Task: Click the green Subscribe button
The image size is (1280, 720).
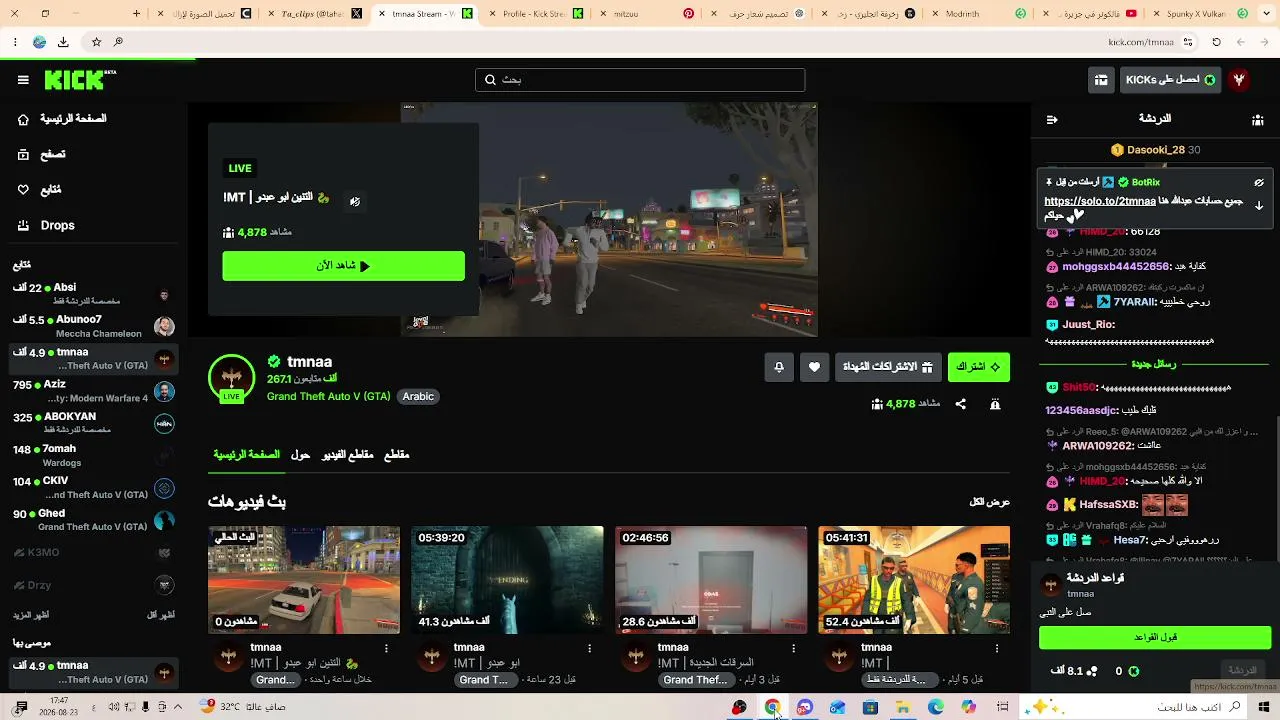Action: (x=979, y=367)
